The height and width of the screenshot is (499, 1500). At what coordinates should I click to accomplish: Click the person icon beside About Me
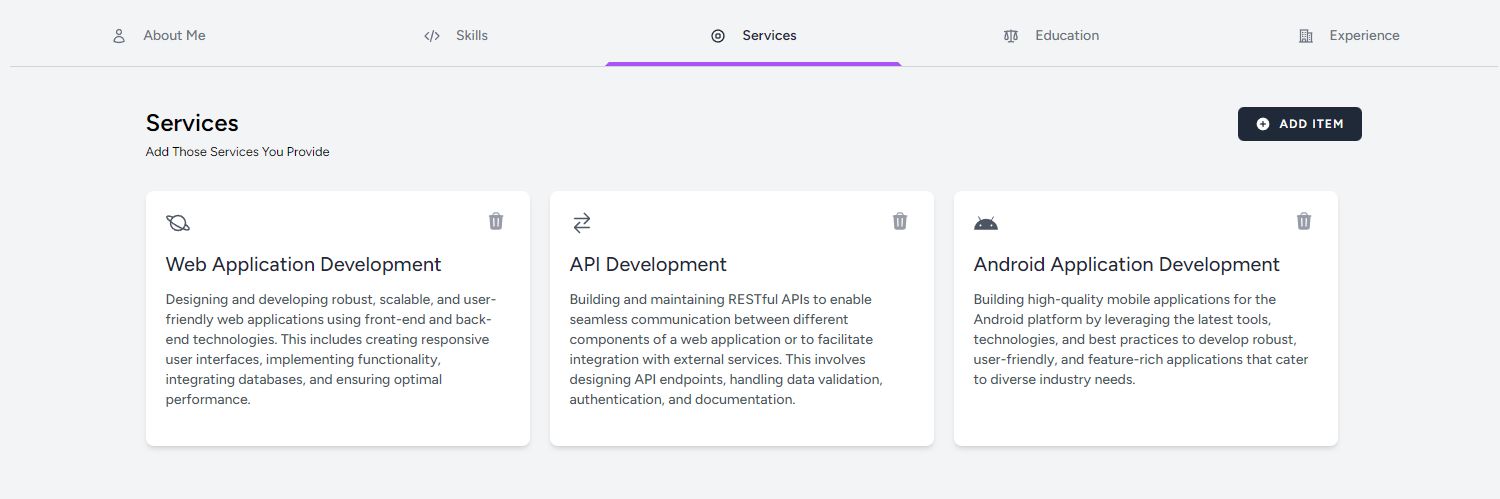point(119,36)
